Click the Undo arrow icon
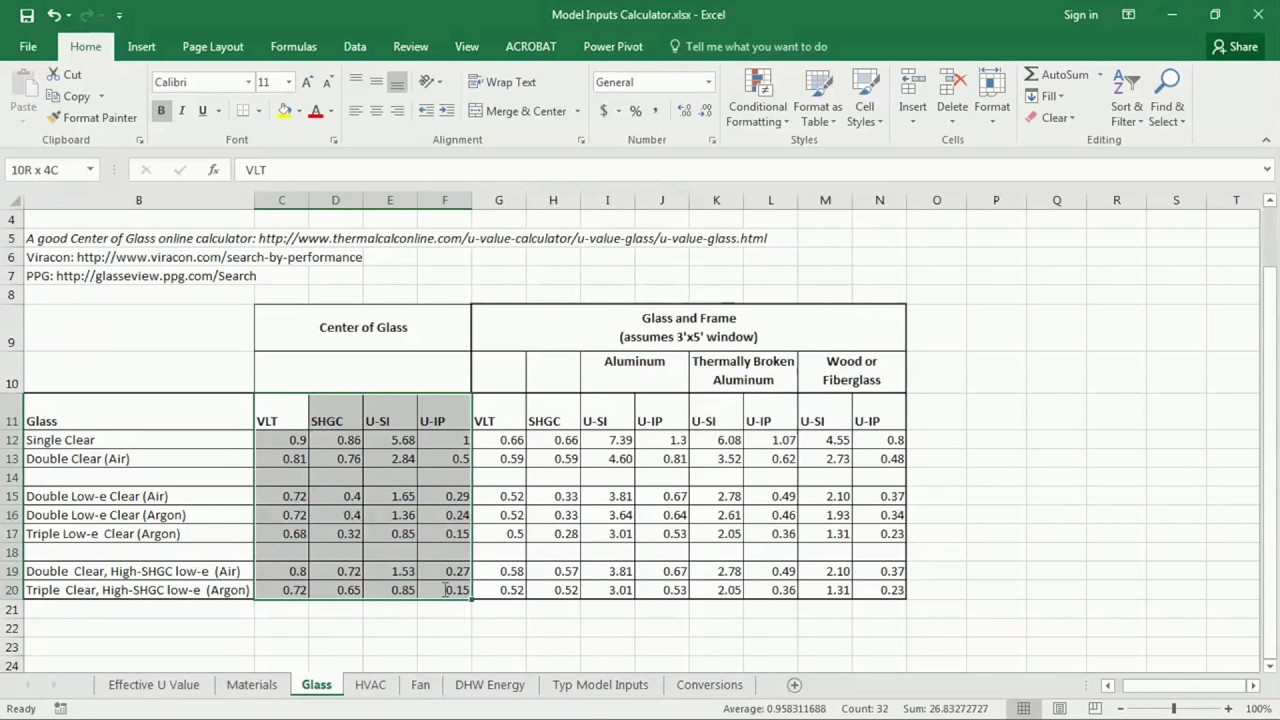 point(54,15)
